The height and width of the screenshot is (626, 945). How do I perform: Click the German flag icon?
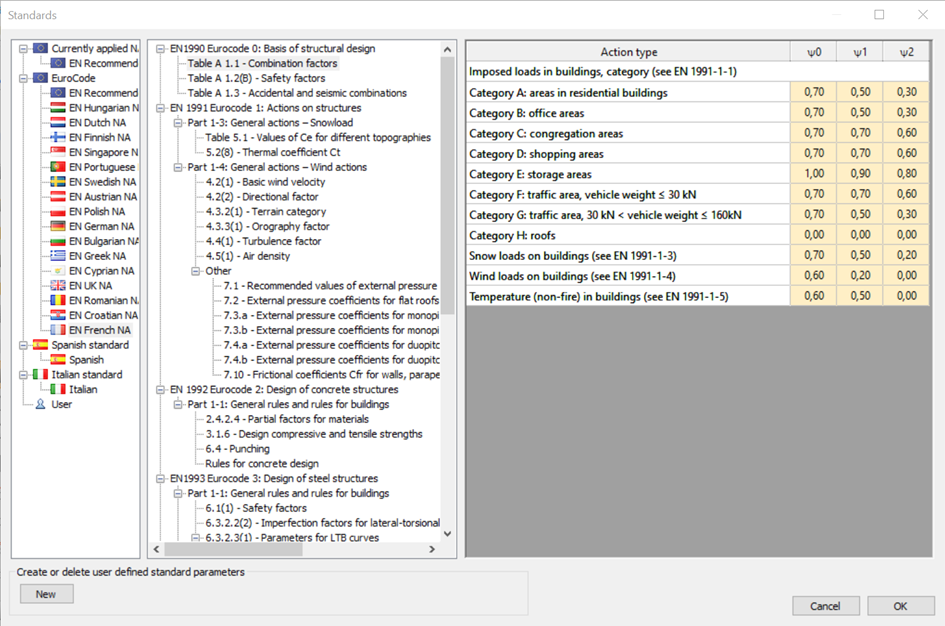pos(58,227)
